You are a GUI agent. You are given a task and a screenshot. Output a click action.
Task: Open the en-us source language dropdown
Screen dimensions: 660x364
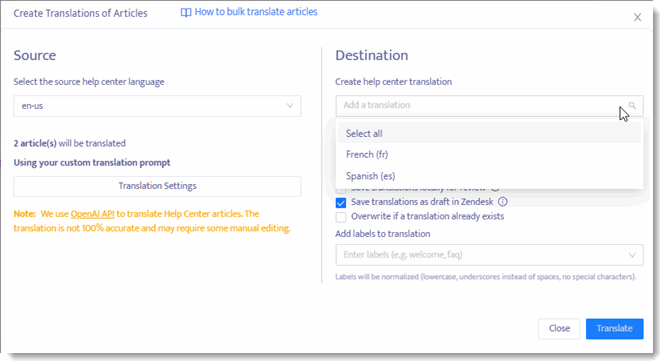click(157, 106)
